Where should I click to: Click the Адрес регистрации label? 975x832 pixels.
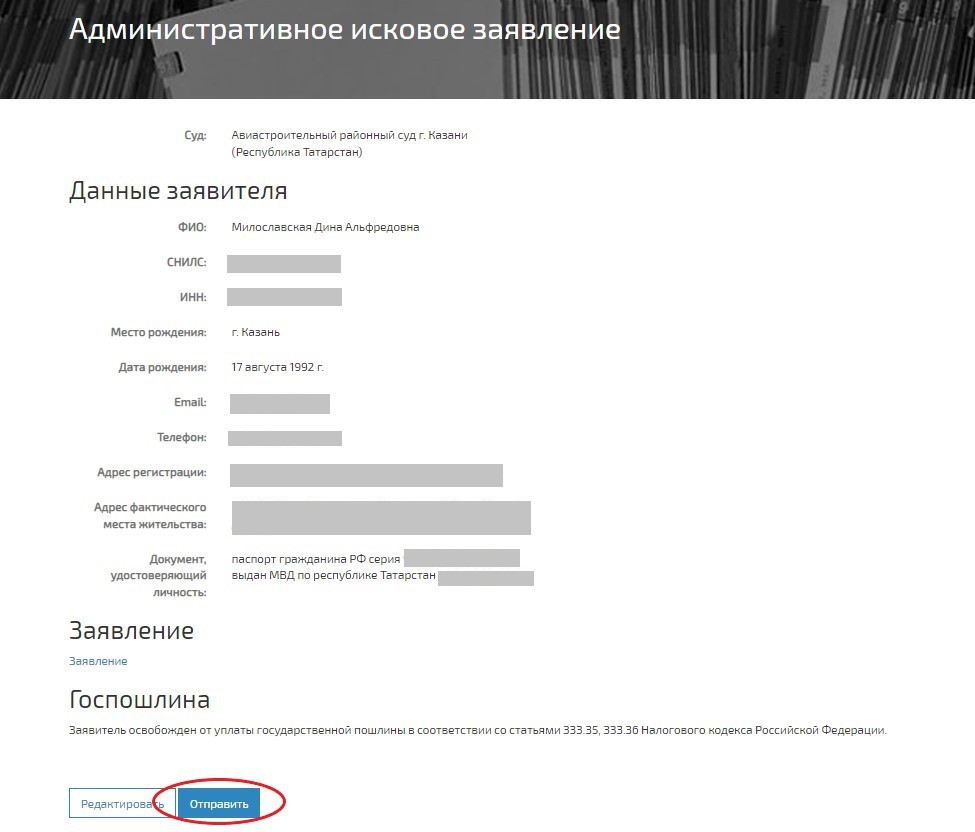(152, 472)
